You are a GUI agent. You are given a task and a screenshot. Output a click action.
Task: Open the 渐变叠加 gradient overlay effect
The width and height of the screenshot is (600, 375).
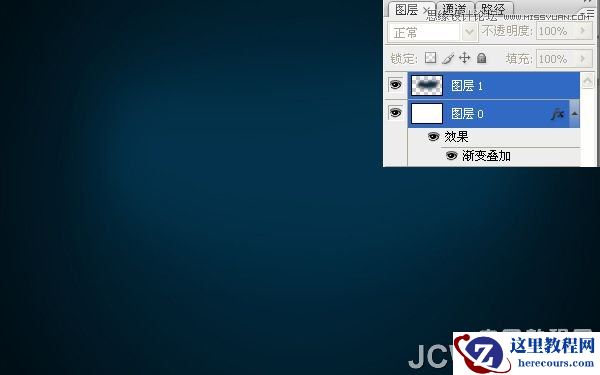pyautogui.click(x=486, y=156)
